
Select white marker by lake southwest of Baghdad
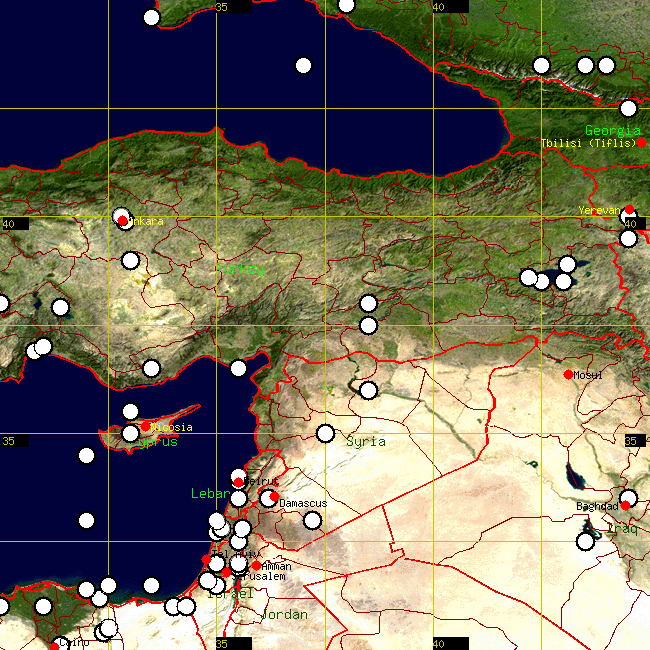point(585,541)
